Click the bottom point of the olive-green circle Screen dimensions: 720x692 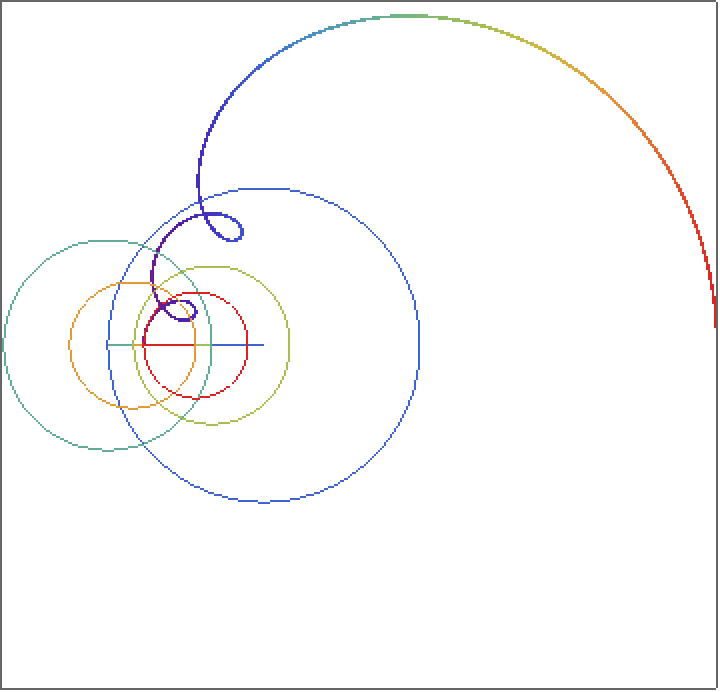[211, 424]
